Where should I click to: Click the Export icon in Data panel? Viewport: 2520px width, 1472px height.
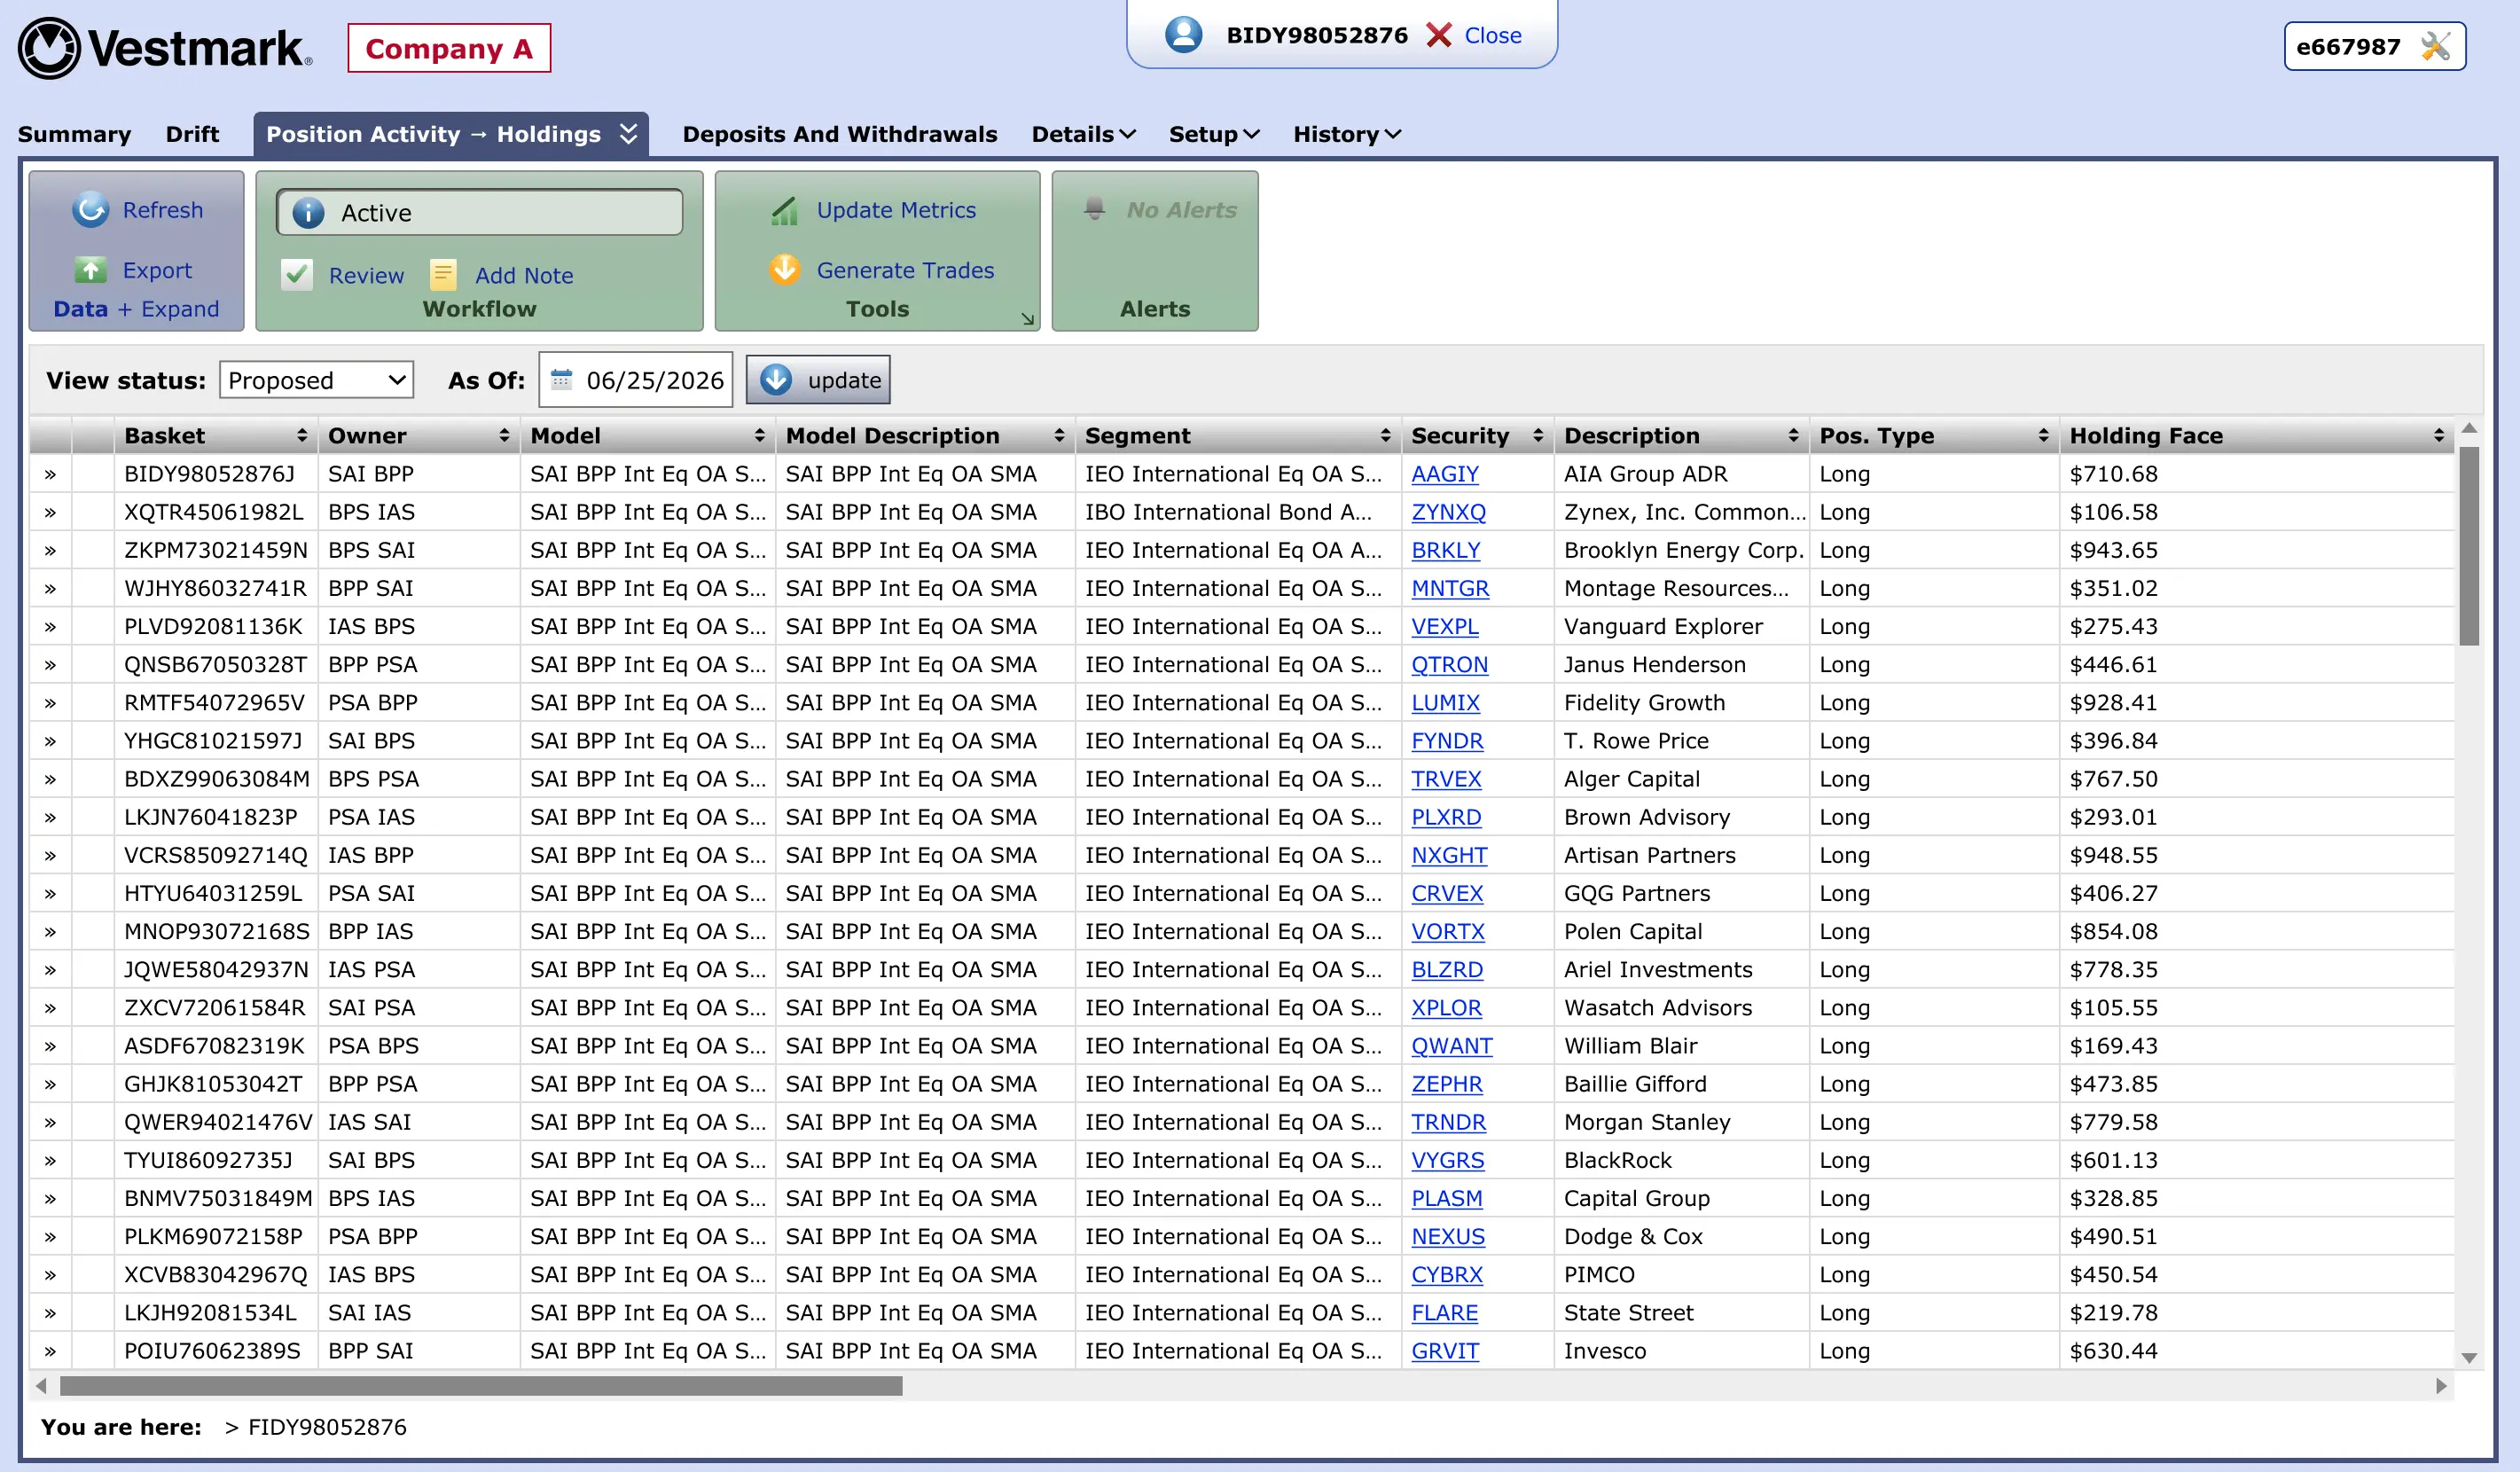[90, 270]
